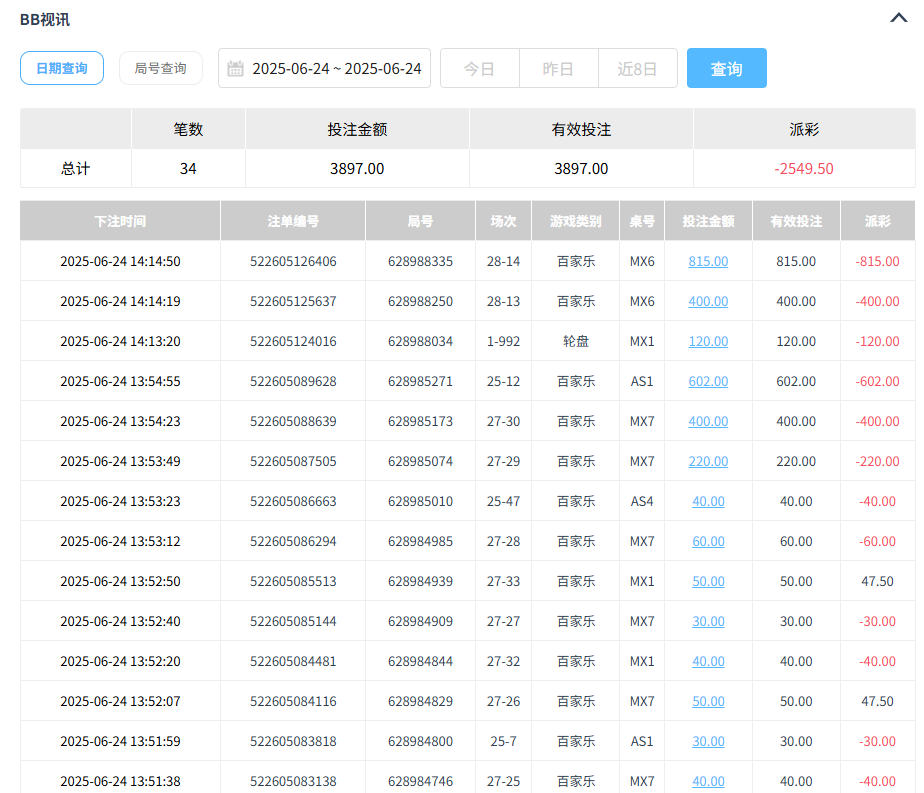Switch to the 局号查询 tab
924x793 pixels.
(160, 68)
